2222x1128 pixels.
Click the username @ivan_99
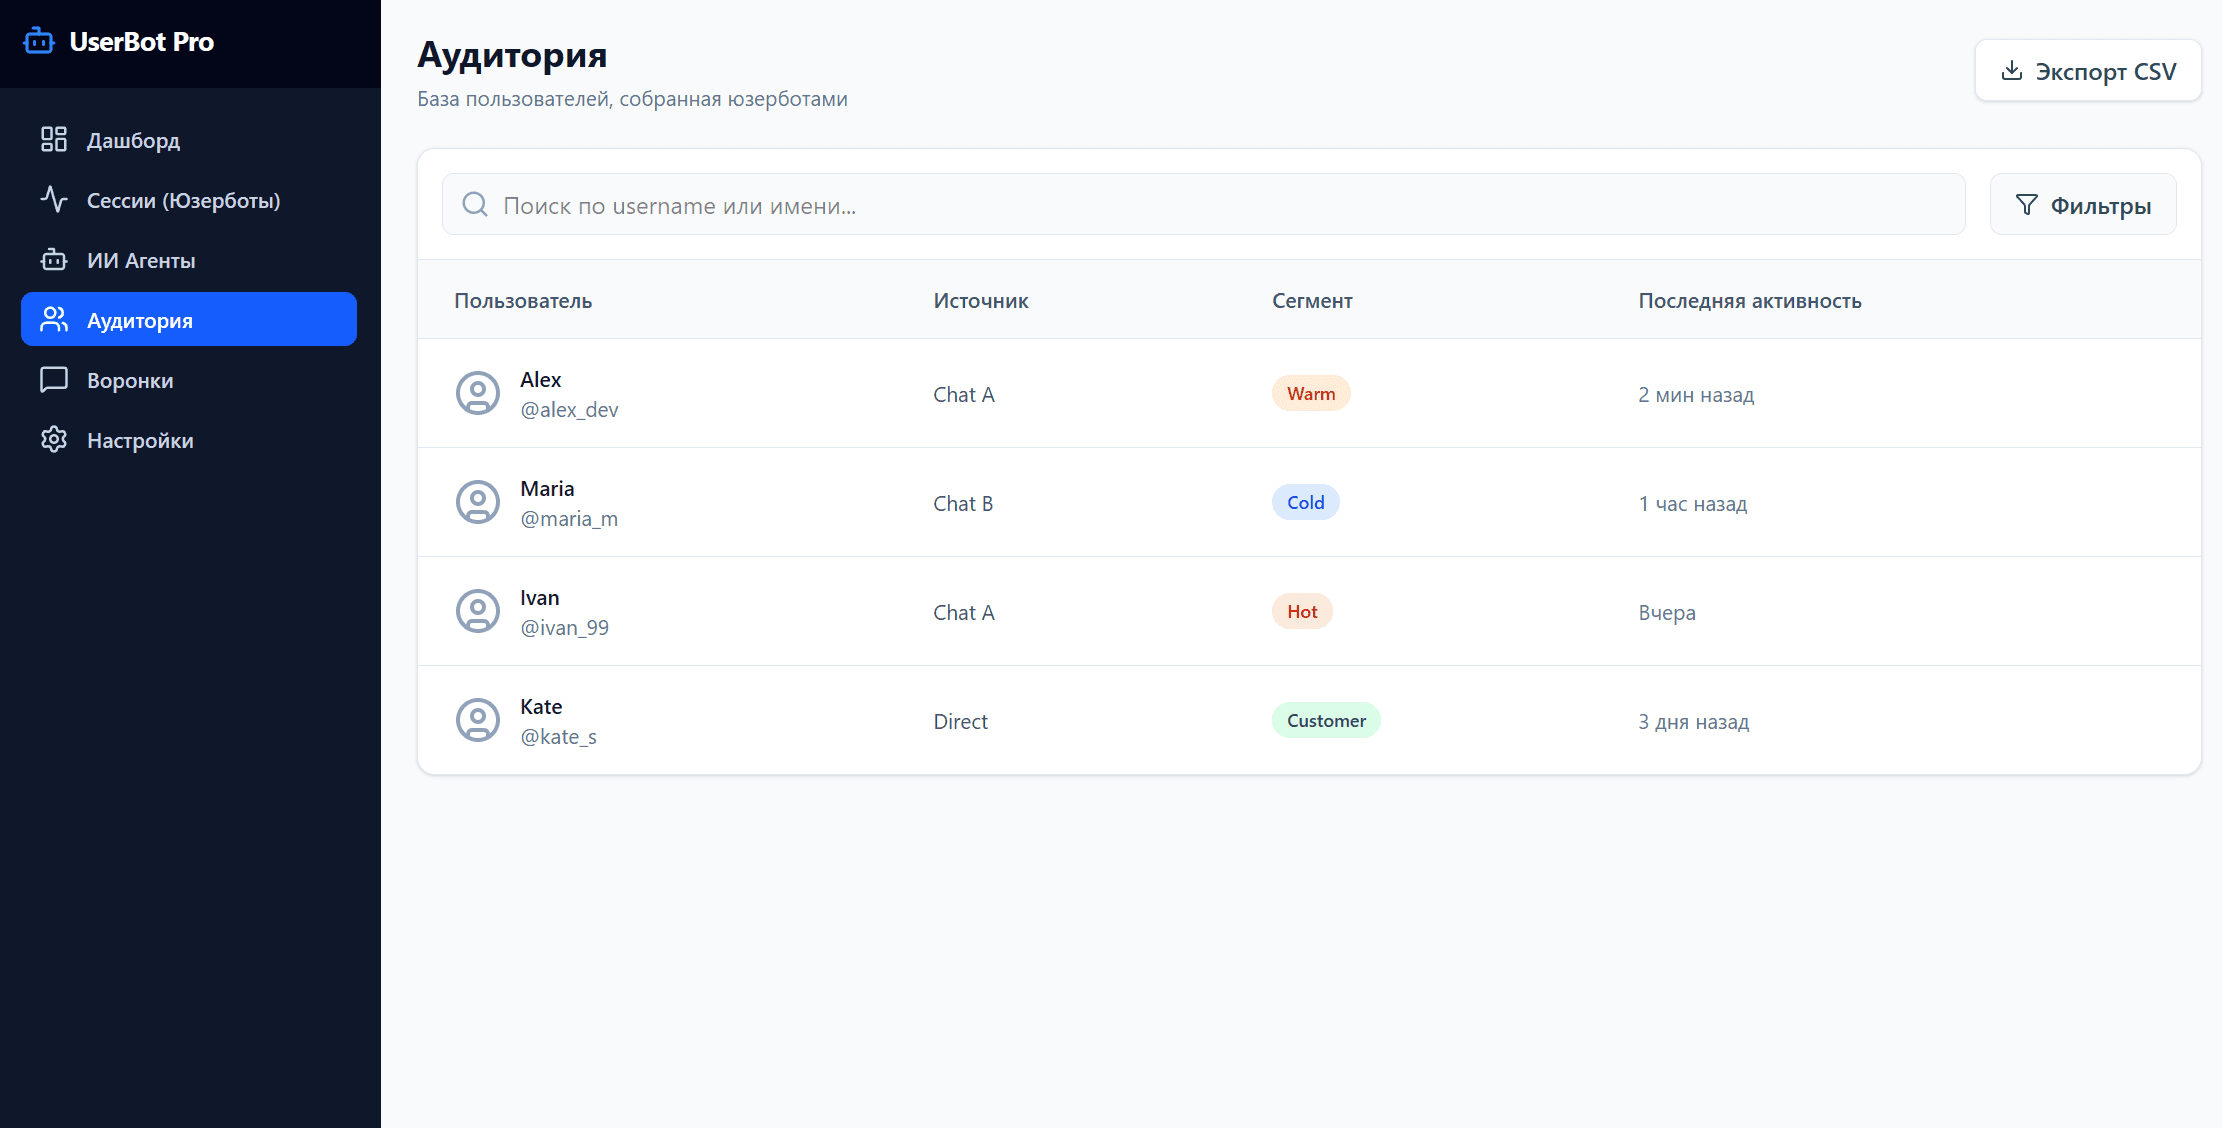tap(564, 627)
